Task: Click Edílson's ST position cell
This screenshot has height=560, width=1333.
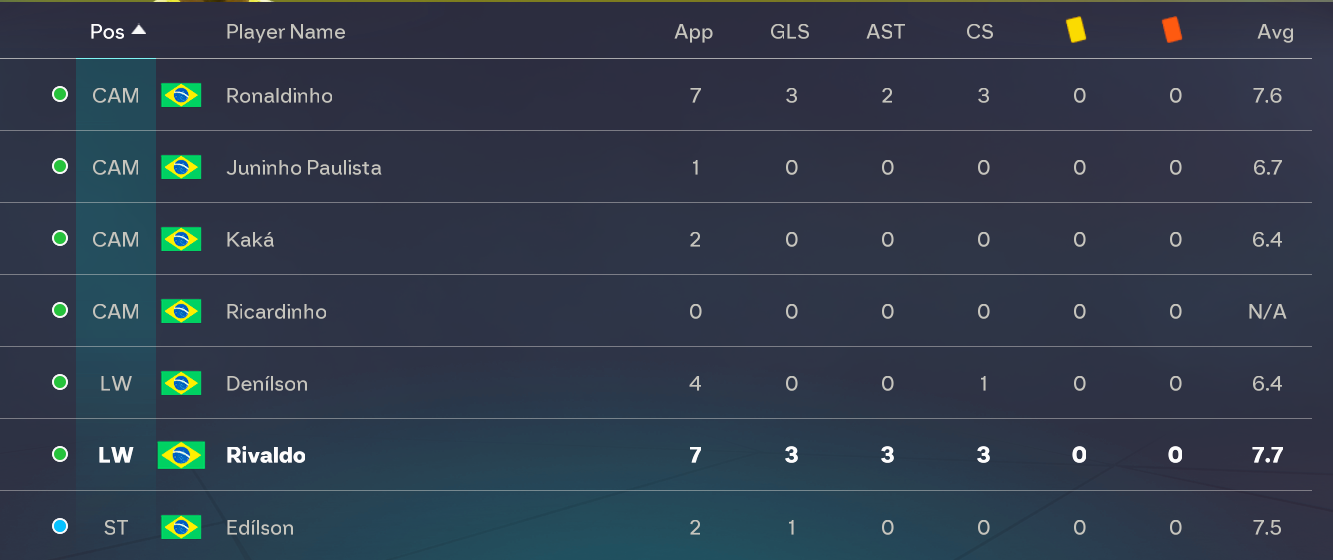Action: [x=116, y=528]
